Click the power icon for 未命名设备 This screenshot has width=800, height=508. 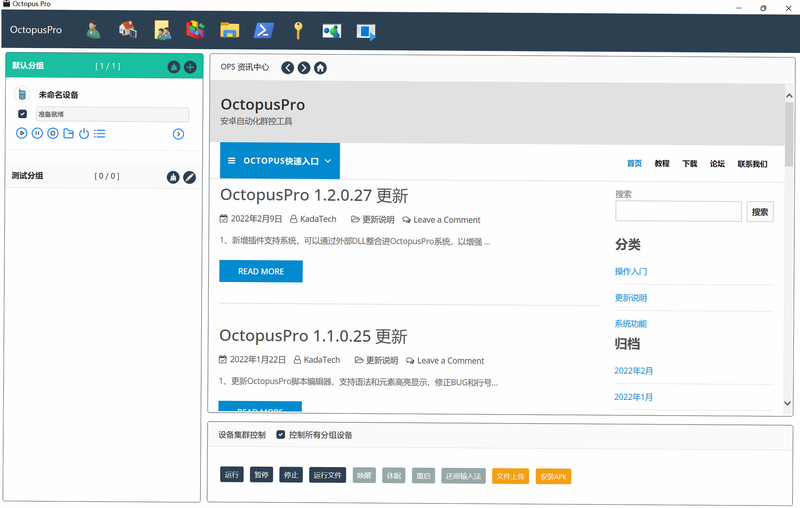[84, 134]
